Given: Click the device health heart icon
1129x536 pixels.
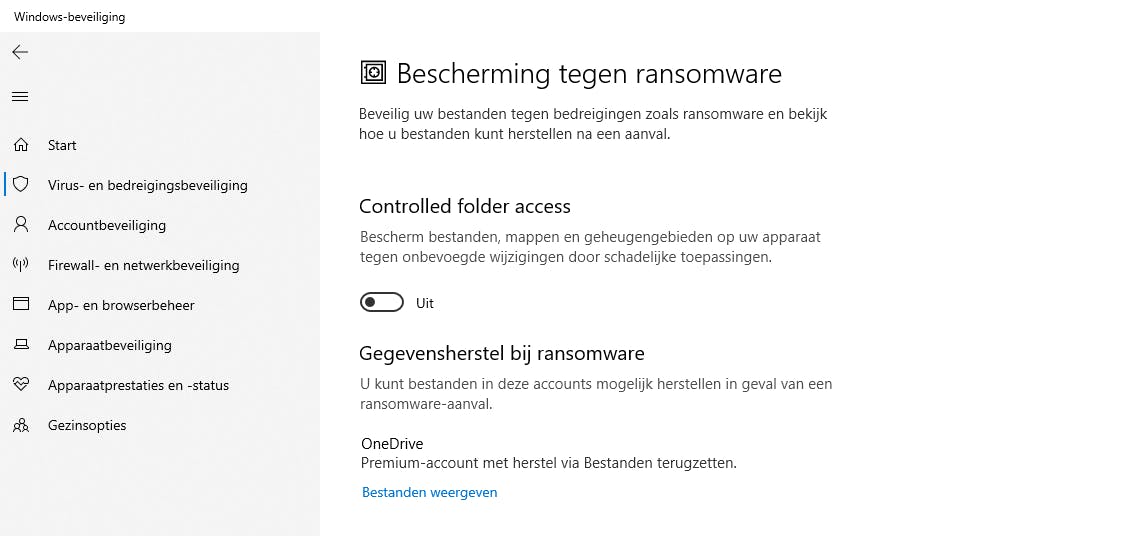Looking at the screenshot, I should pyautogui.click(x=20, y=385).
